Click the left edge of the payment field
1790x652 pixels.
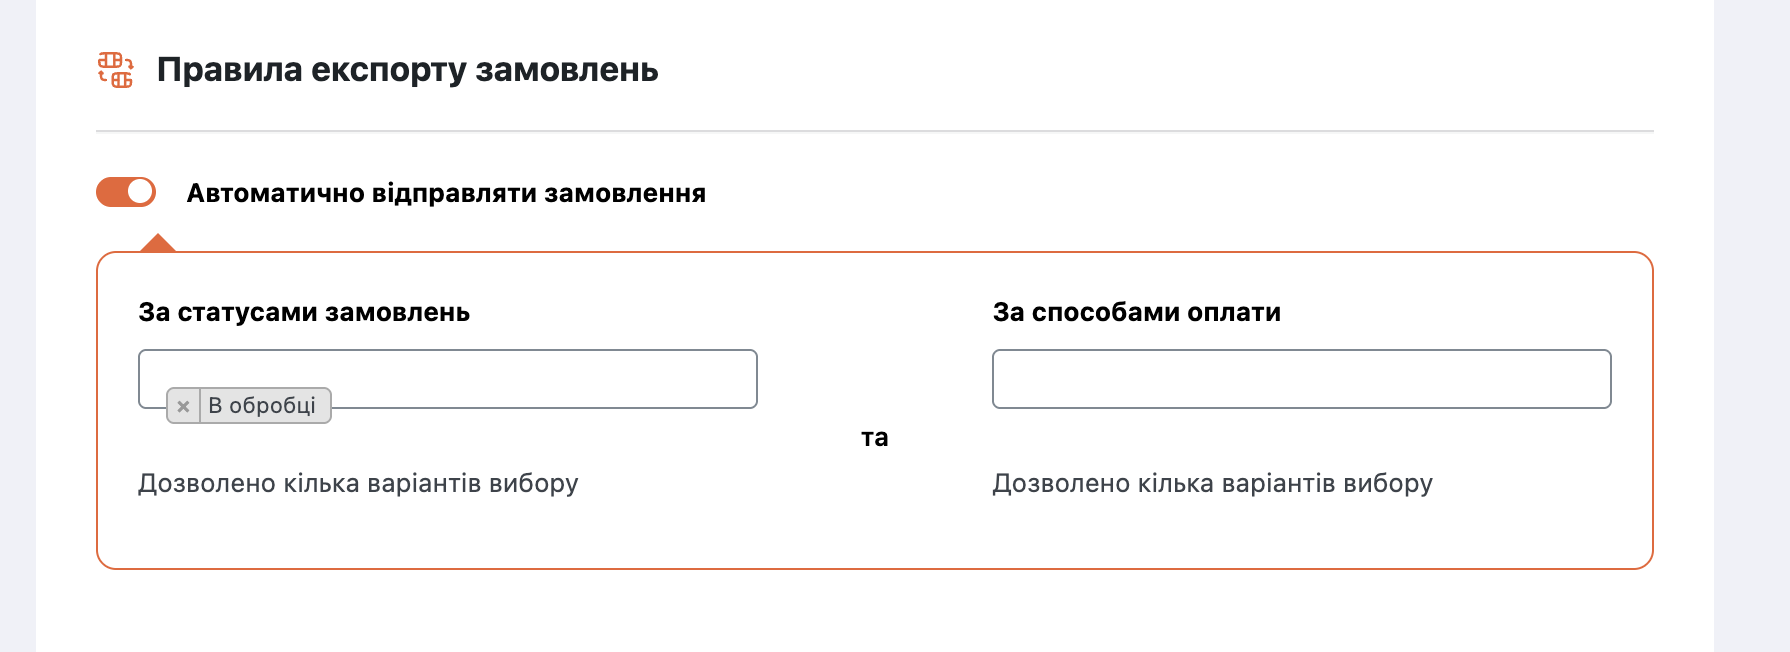point(1000,379)
